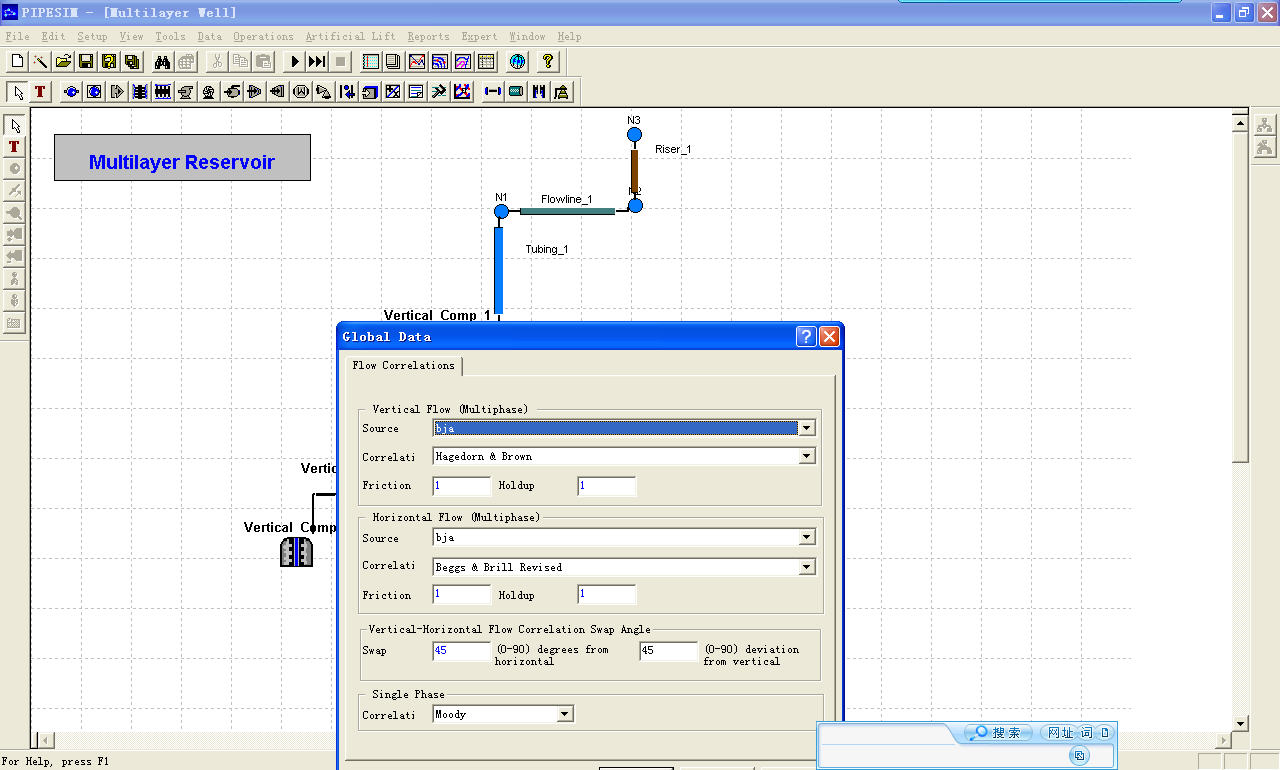Image resolution: width=1280 pixels, height=770 pixels.
Task: Pick the vertical completion tool with blue arrows
Action: pos(140,92)
